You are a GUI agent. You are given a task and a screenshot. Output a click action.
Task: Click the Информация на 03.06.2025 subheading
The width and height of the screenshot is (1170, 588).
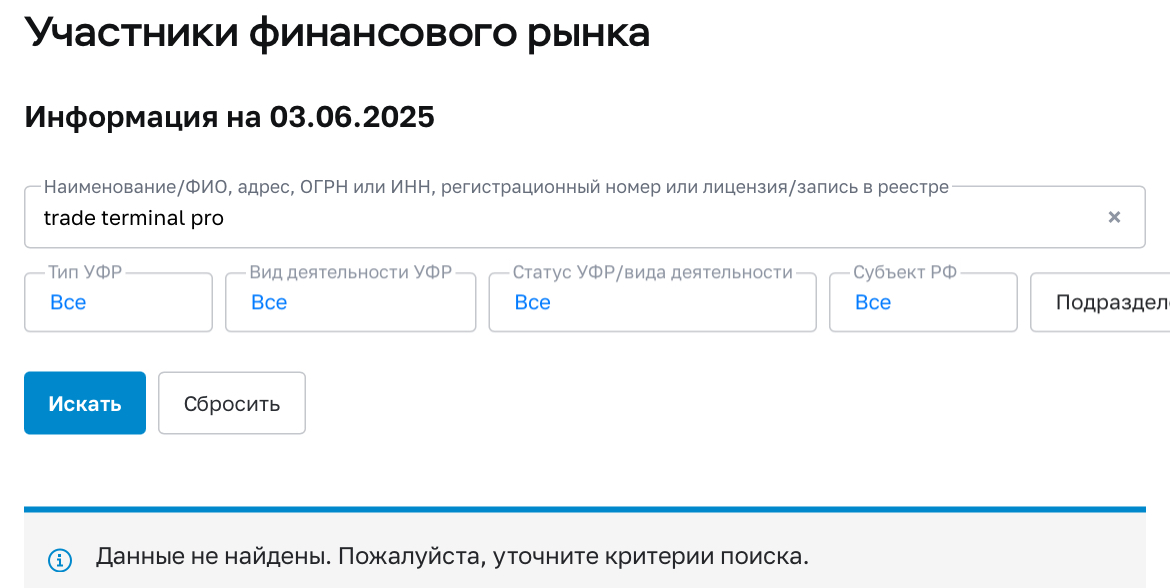[229, 117]
